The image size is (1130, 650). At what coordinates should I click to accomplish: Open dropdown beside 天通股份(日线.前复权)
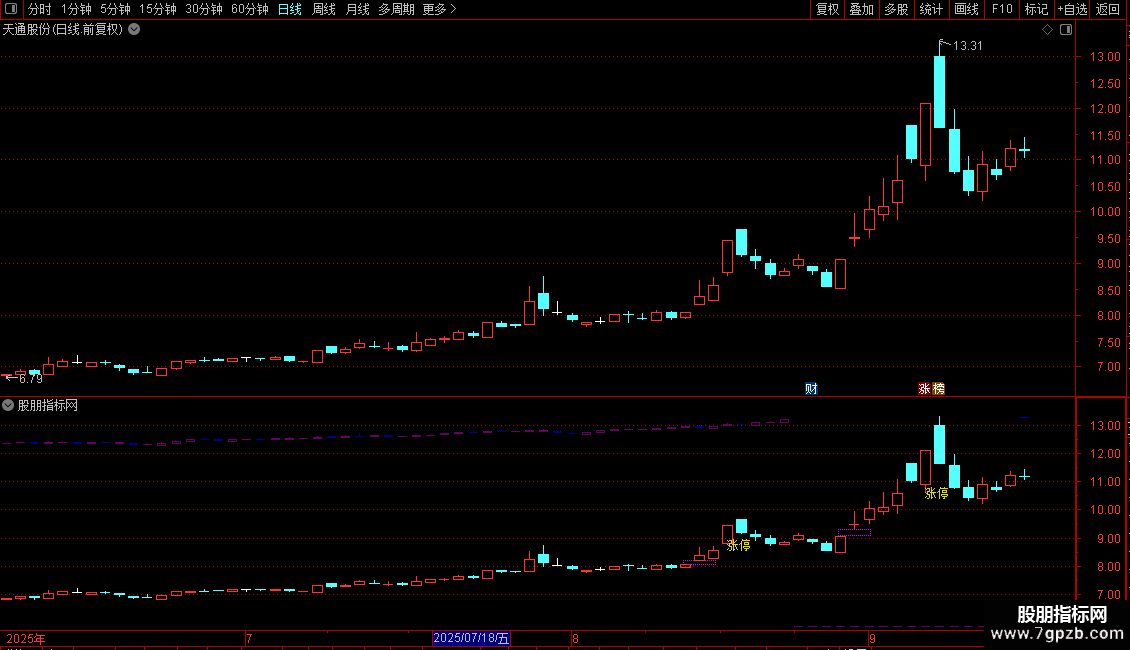tap(134, 30)
